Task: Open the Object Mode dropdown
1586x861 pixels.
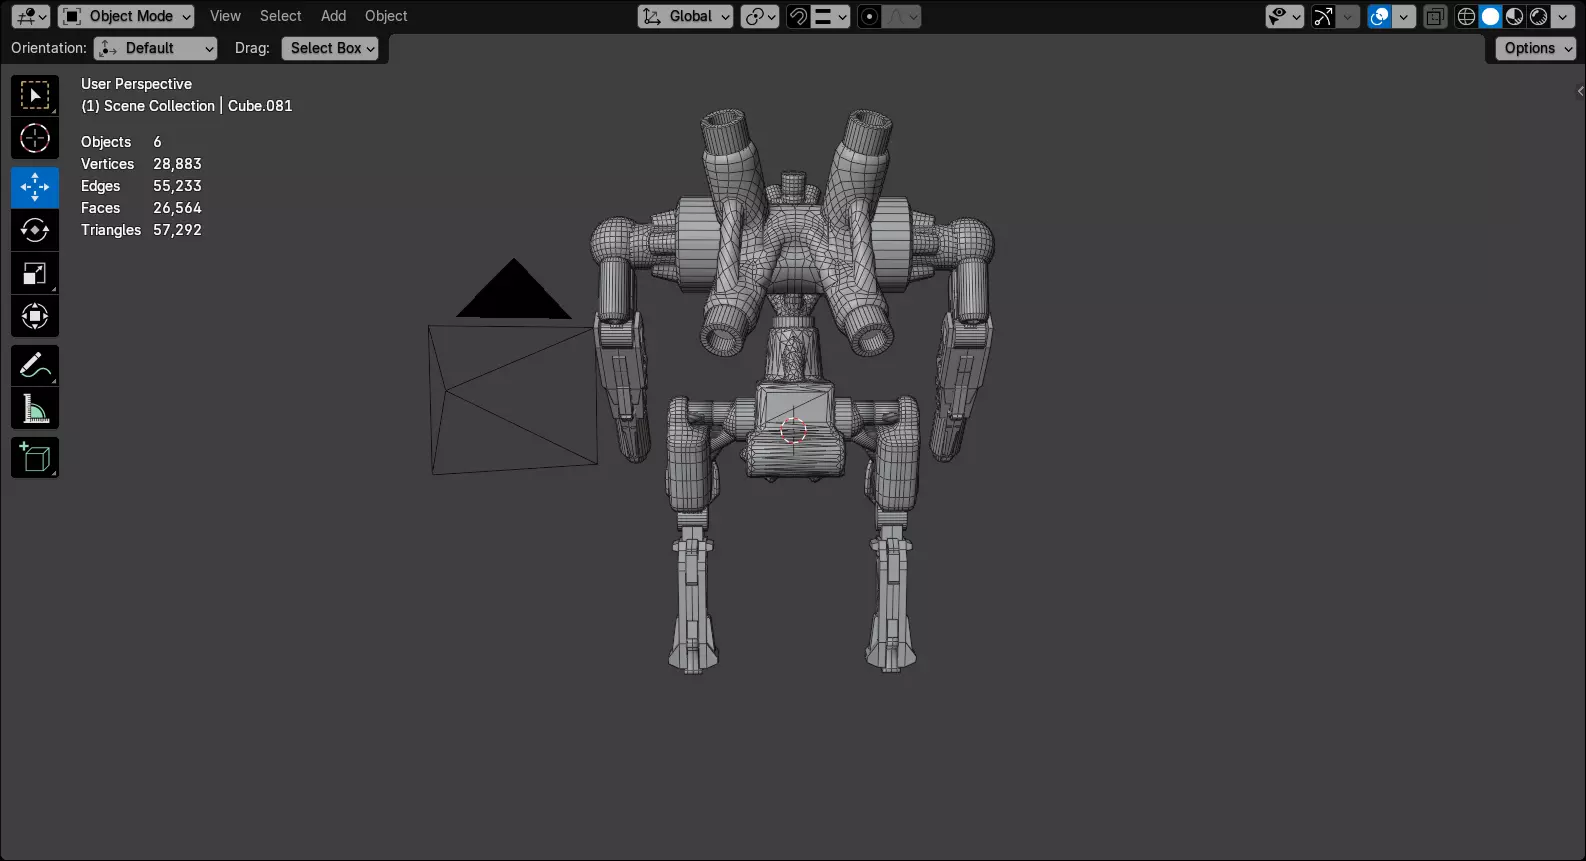Action: click(x=126, y=16)
